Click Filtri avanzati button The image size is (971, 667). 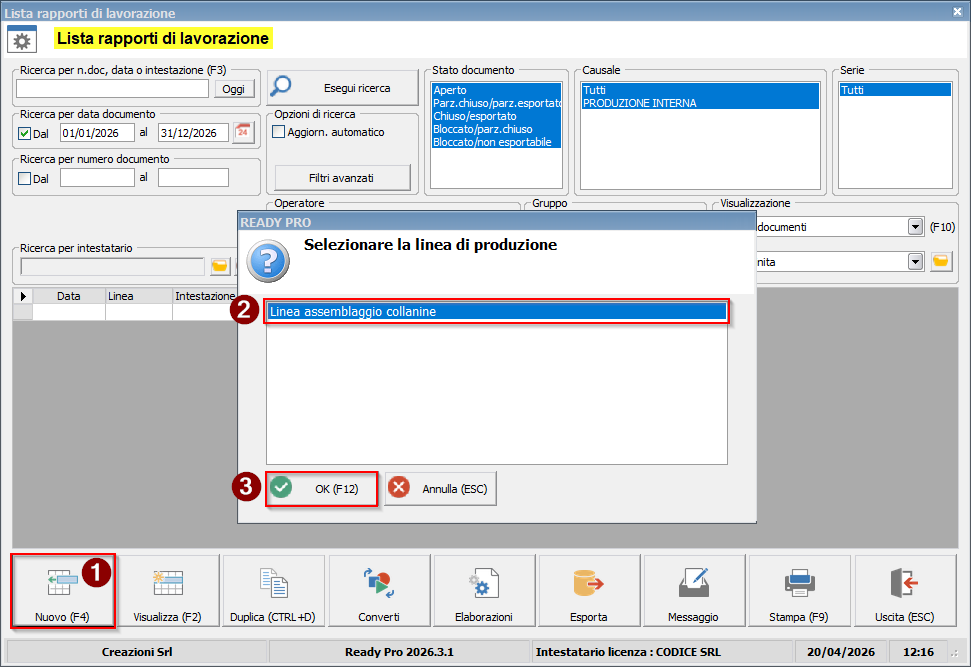(x=342, y=178)
